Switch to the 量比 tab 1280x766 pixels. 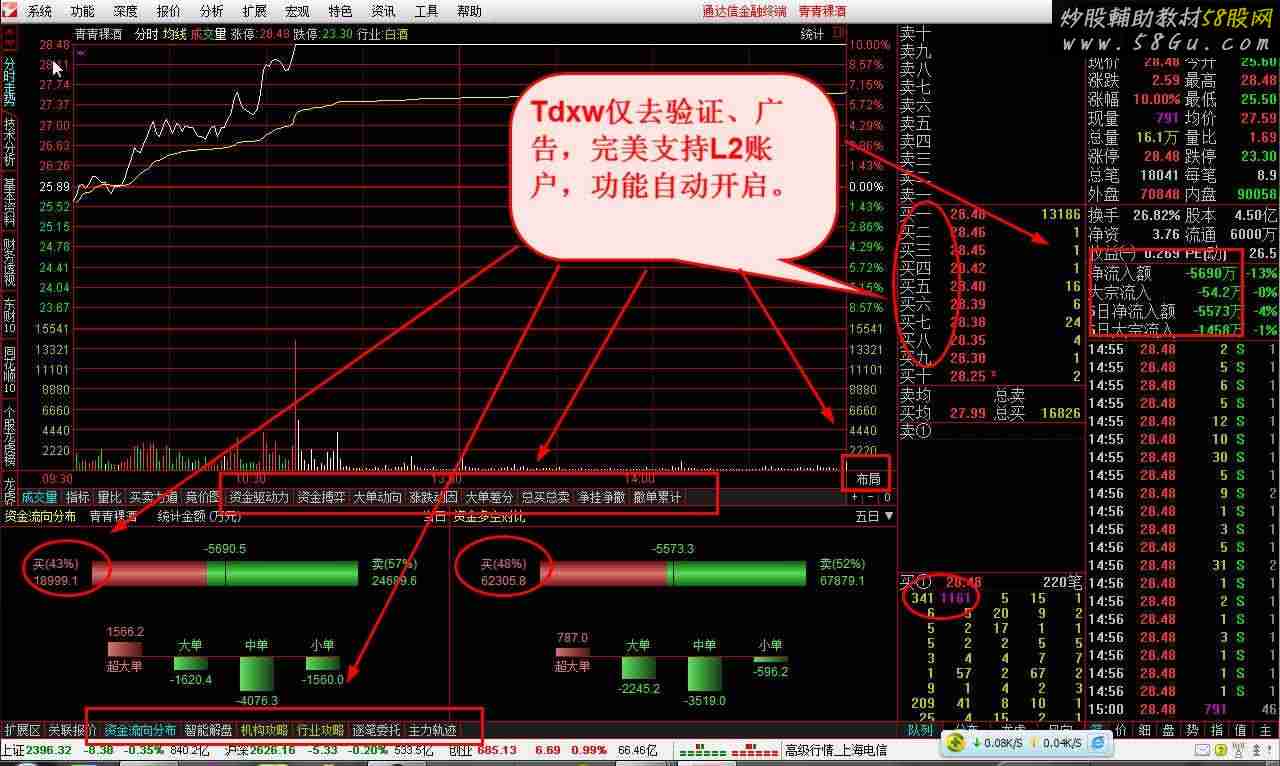[x=109, y=497]
